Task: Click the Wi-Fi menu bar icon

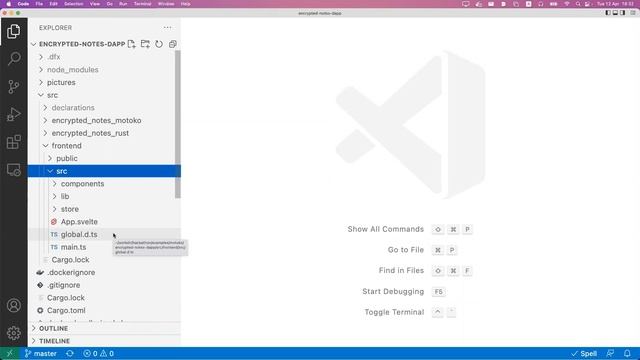Action: point(567,4)
